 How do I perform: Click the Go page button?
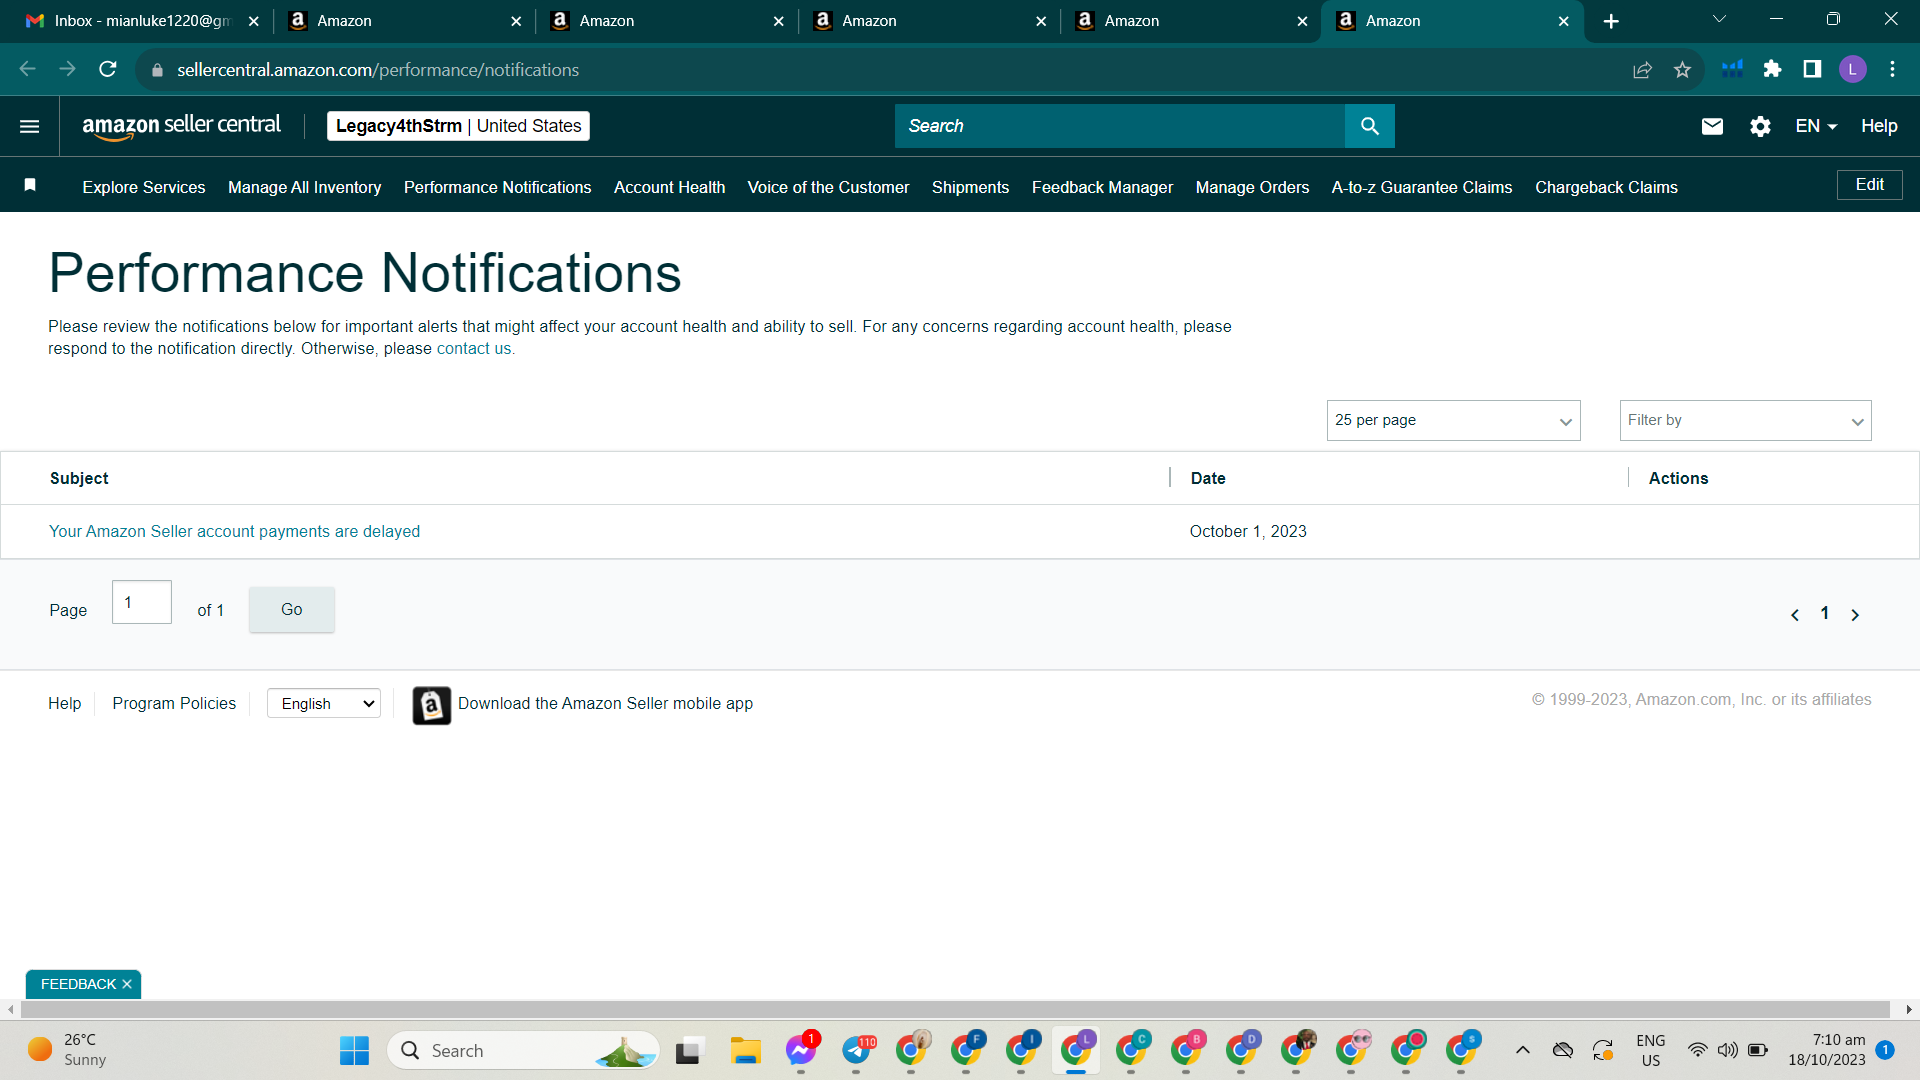[291, 610]
